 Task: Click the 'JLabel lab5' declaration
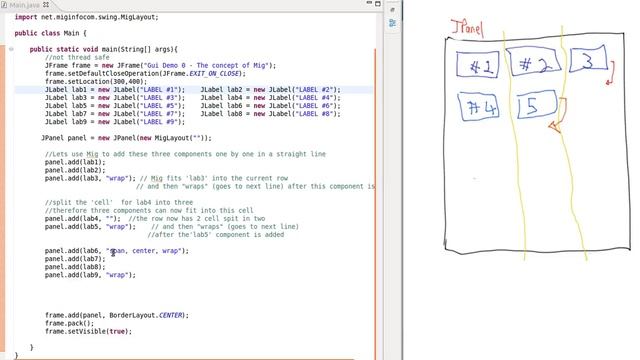pyautogui.click(x=115, y=106)
